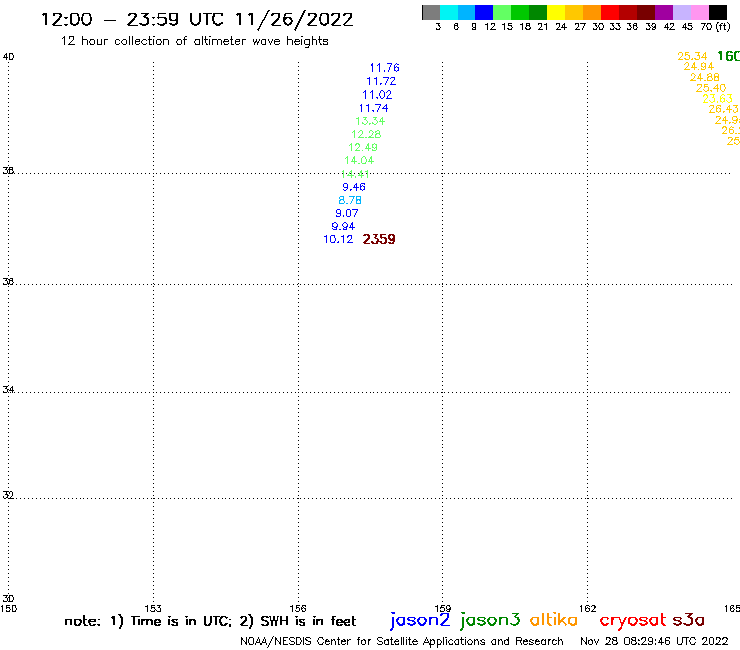740x650 pixels.
Task: Click the '12' label under the legend
Action: pyautogui.click(x=490, y=27)
